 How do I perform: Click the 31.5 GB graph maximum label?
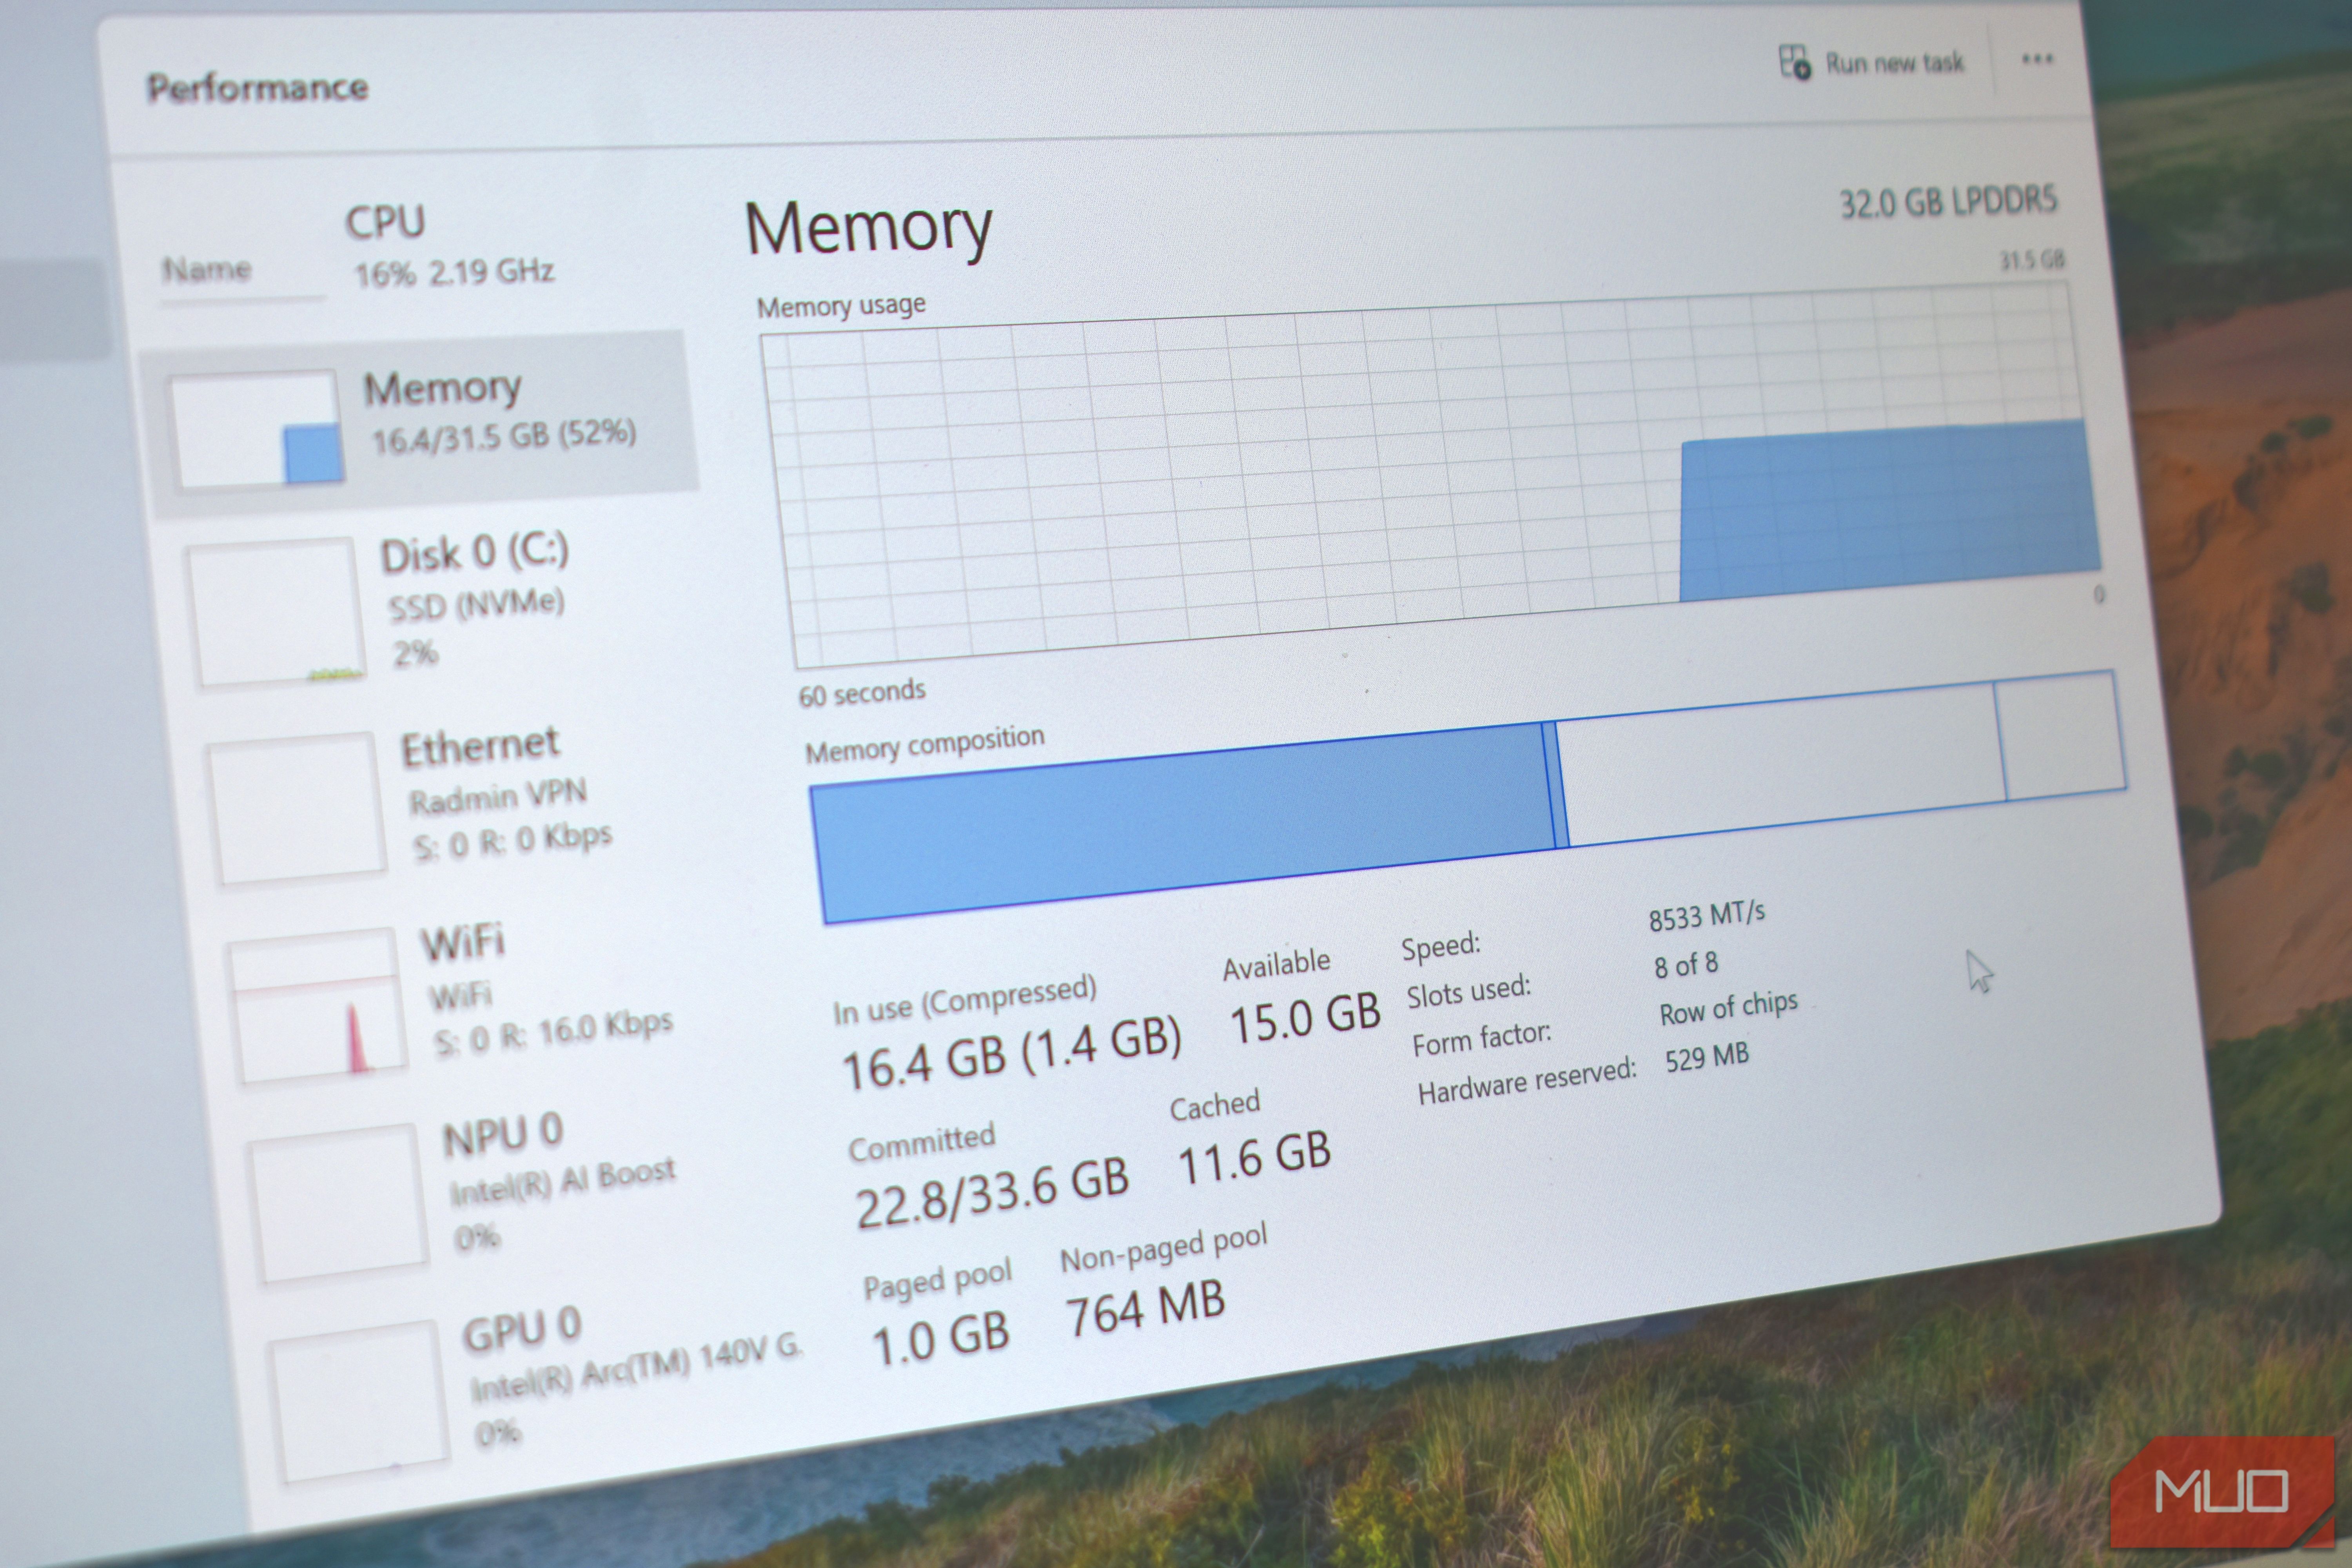(2032, 260)
